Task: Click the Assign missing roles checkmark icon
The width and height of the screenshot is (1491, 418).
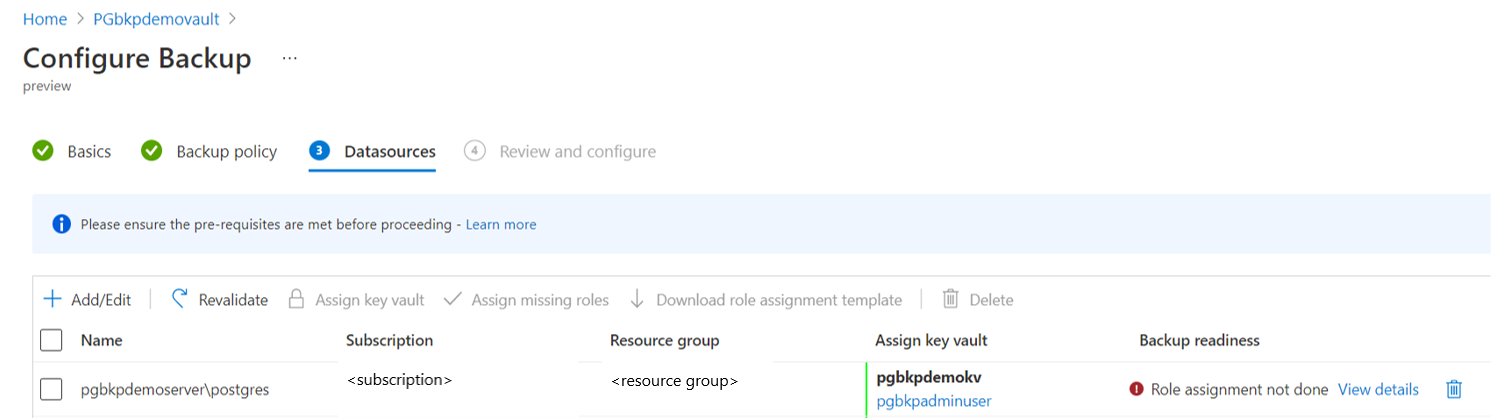Action: click(x=452, y=299)
